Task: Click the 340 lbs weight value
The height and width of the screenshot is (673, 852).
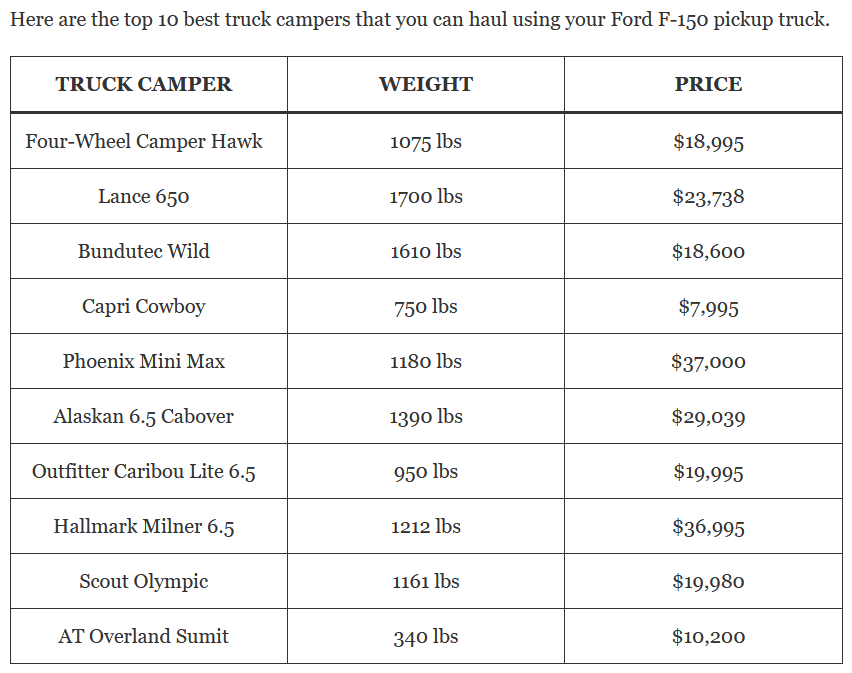Action: (x=426, y=637)
